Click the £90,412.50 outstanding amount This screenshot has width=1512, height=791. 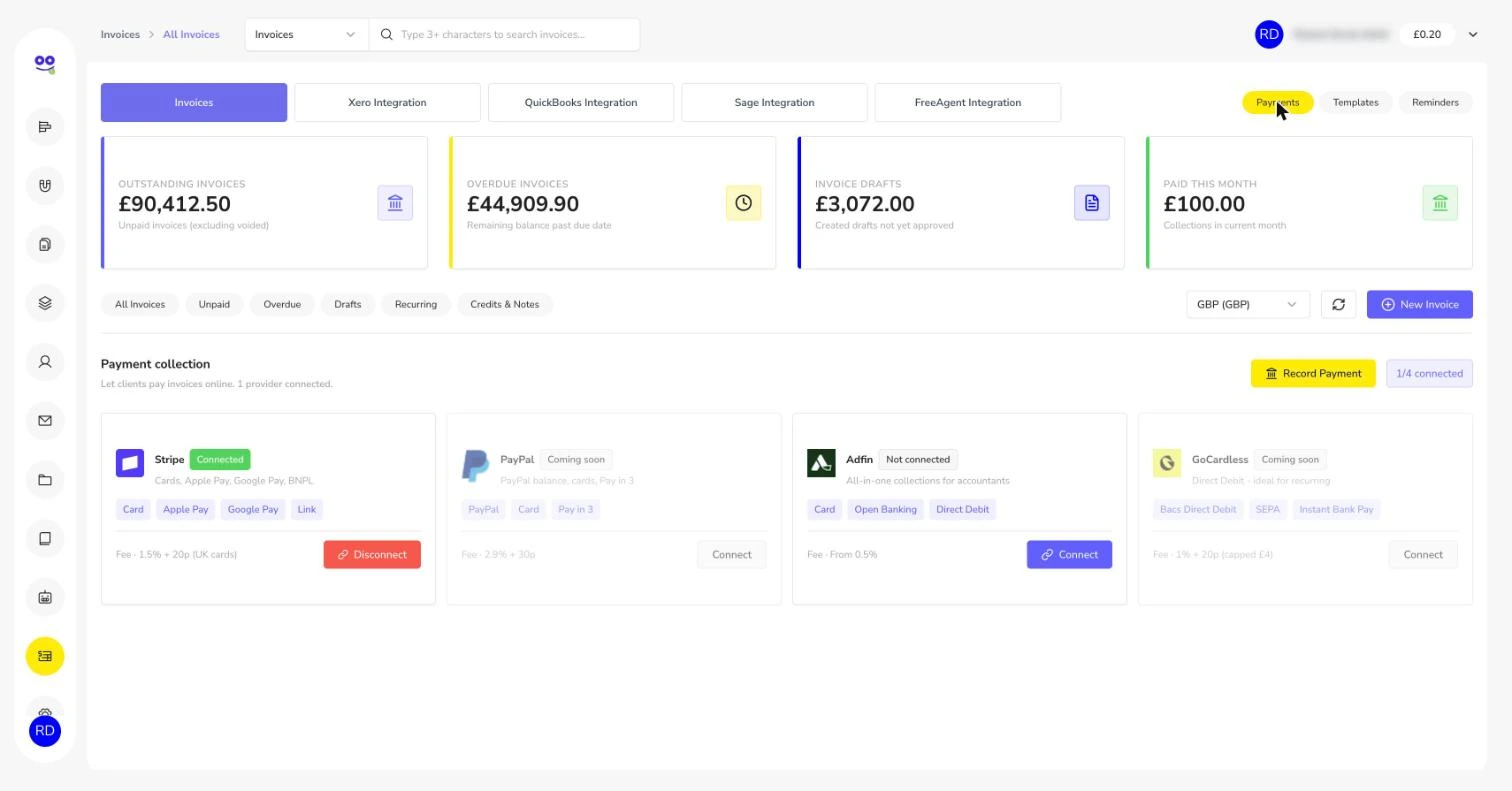coord(174,204)
